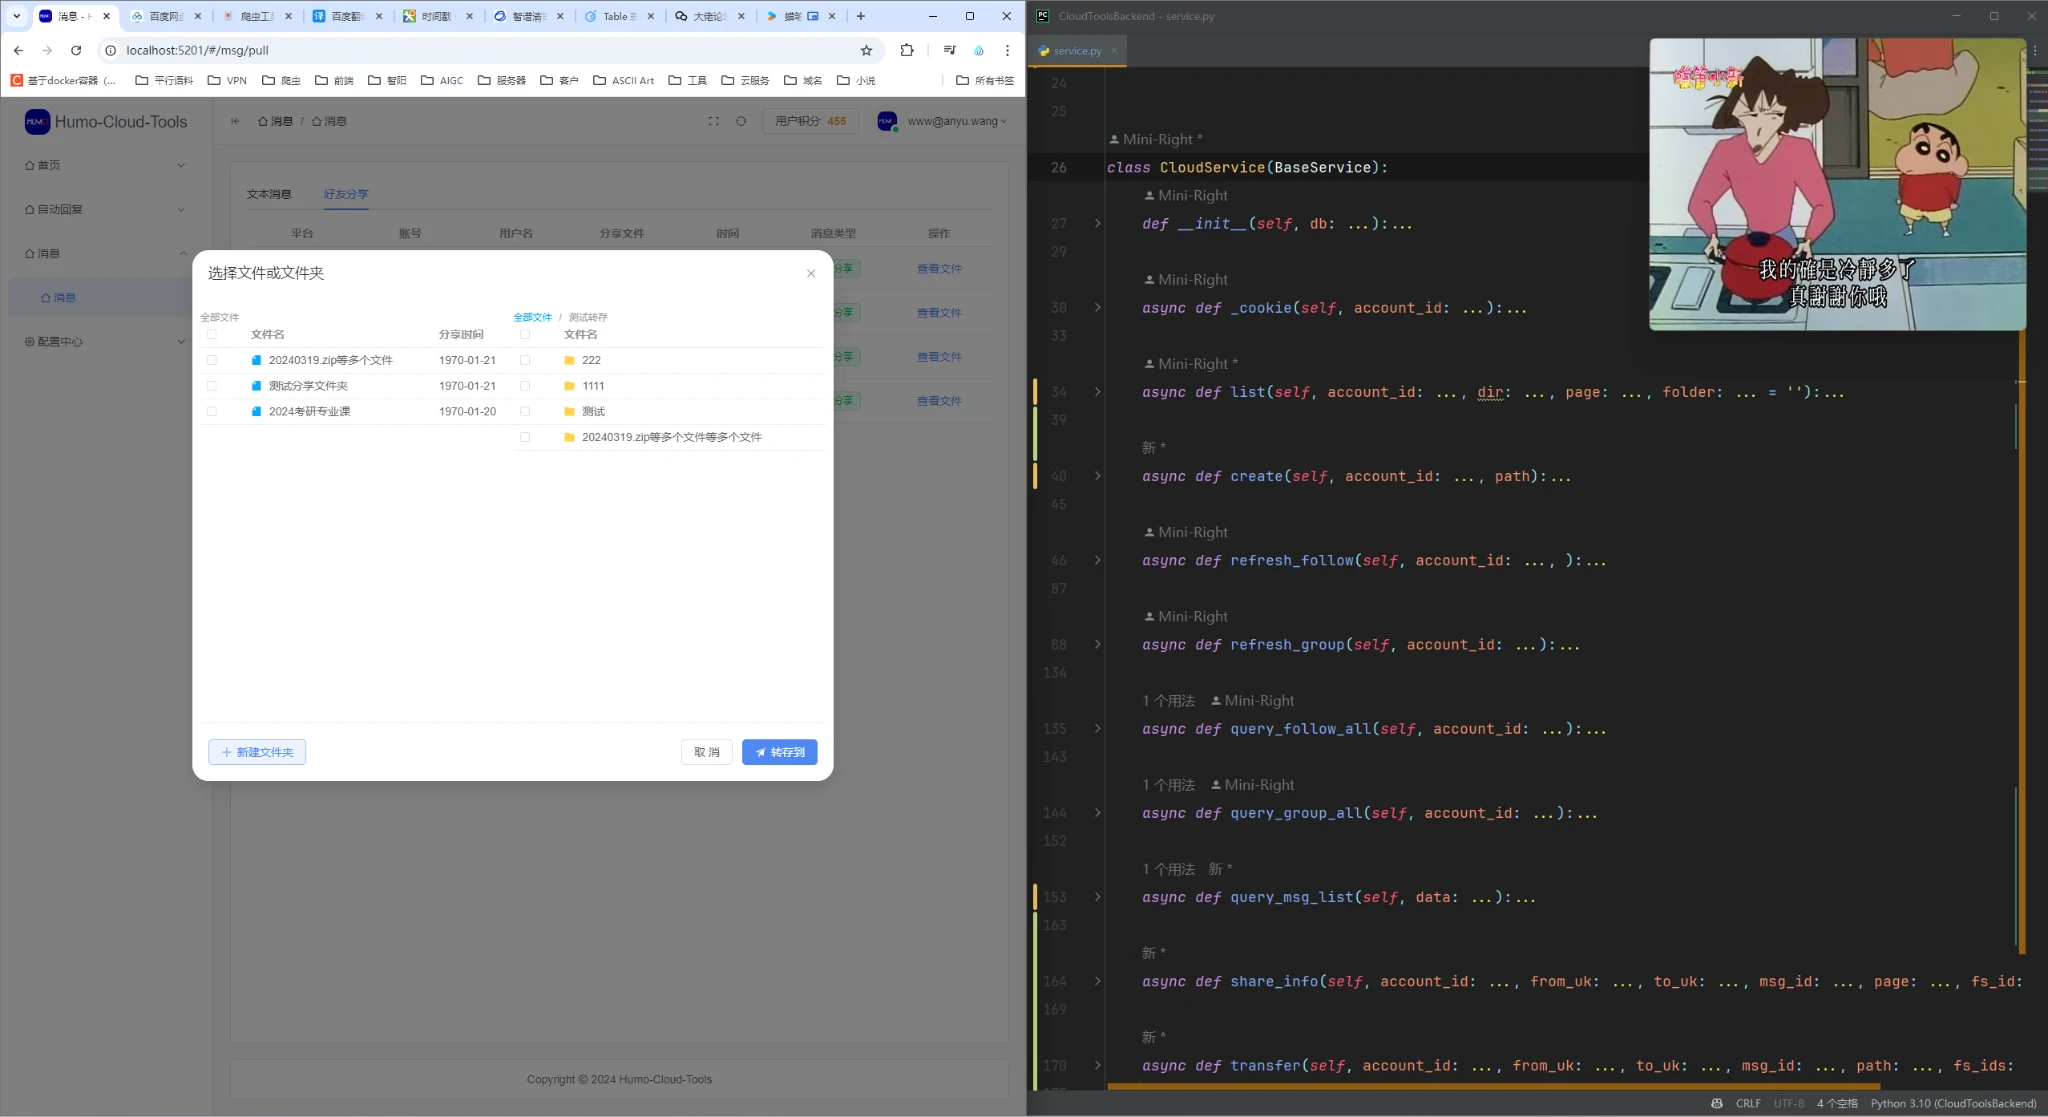Open Chrome three-dot menu
This screenshot has width=2048, height=1117.
point(1007,50)
